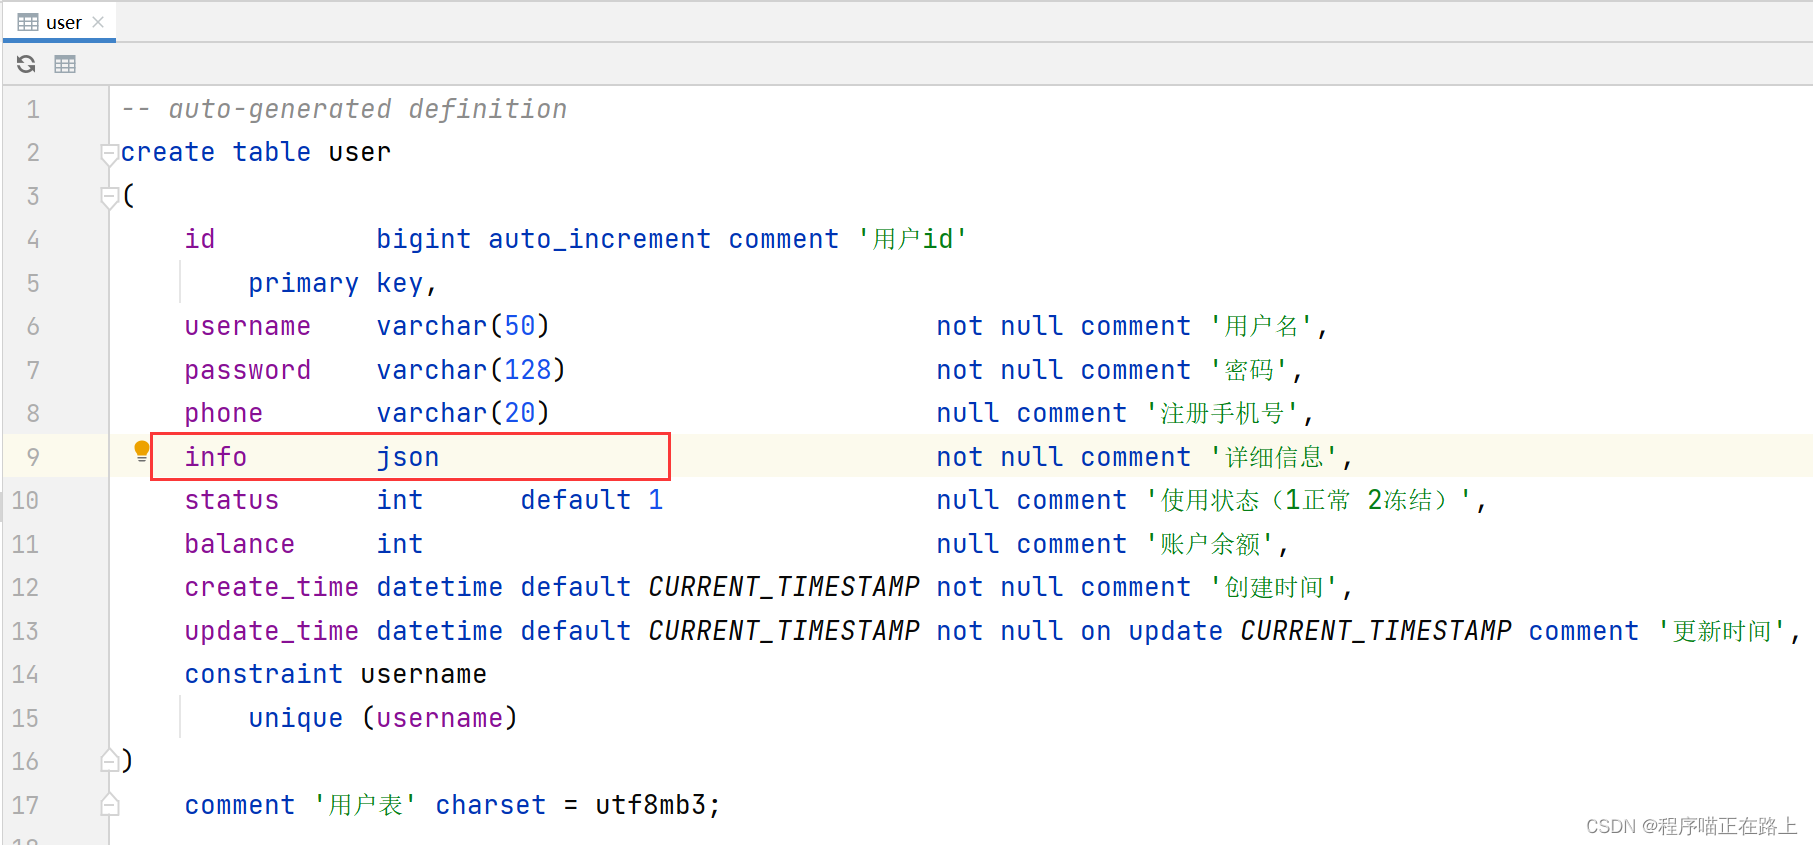Click 'default 1' value on status line
The width and height of the screenshot is (1813, 845).
point(592,500)
